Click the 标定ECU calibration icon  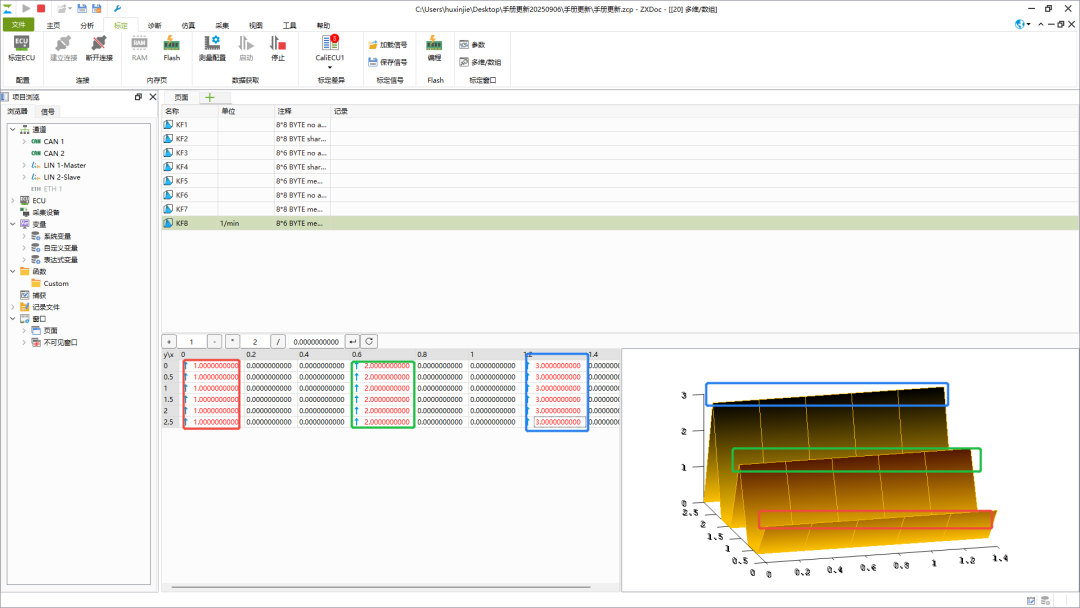click(x=22, y=47)
